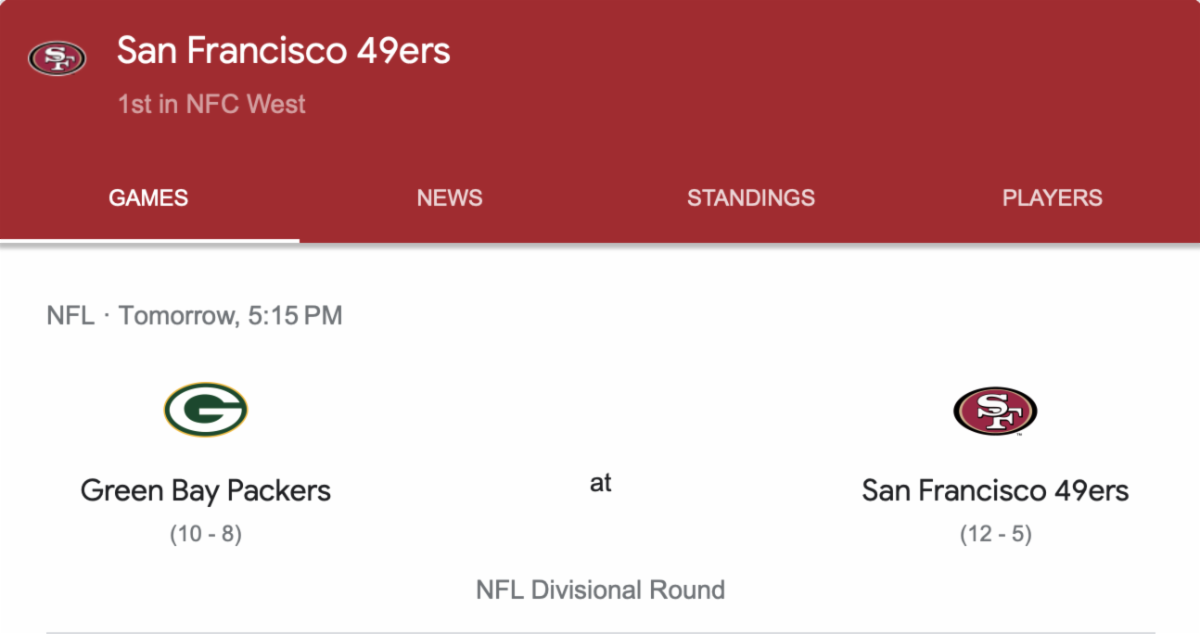The width and height of the screenshot is (1200, 634).
Task: Switch to the GAMES tab
Action: pyautogui.click(x=148, y=198)
